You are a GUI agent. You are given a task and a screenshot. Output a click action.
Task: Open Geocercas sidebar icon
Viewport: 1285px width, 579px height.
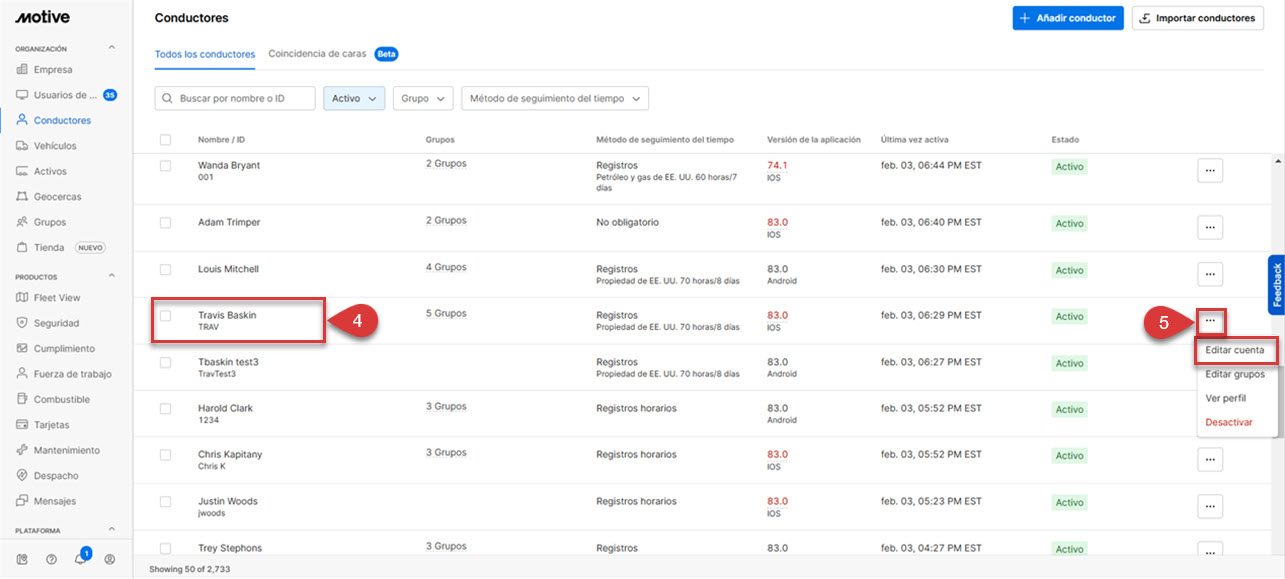click(x=22, y=197)
